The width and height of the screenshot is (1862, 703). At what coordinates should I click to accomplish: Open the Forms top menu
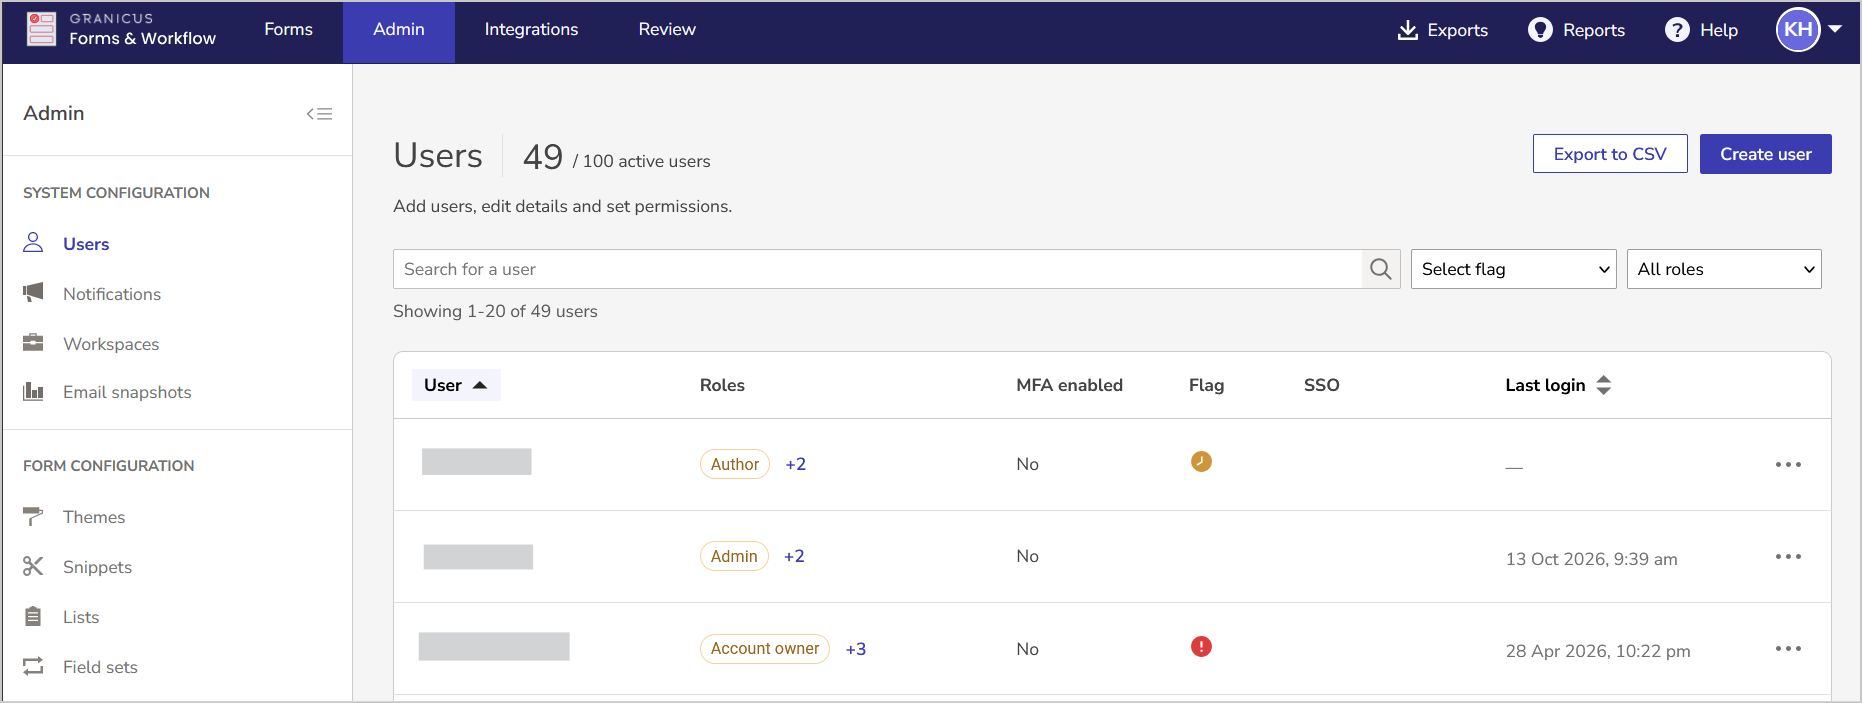[288, 30]
